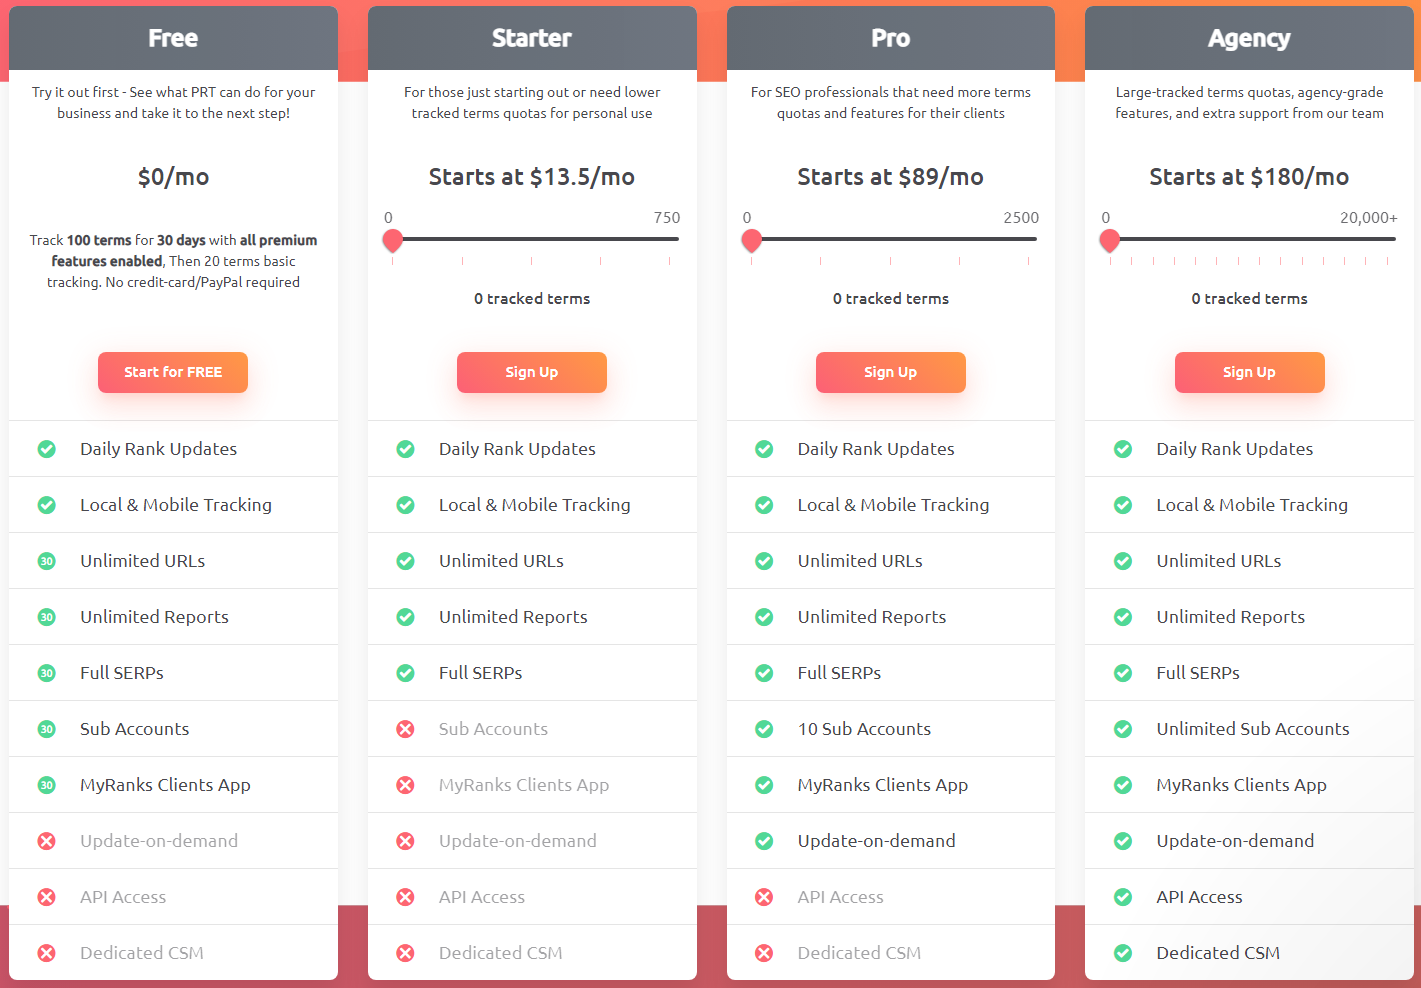This screenshot has width=1421, height=988.
Task: Click the green check beside Daily Rank Updates in Pro
Action: tap(764, 448)
